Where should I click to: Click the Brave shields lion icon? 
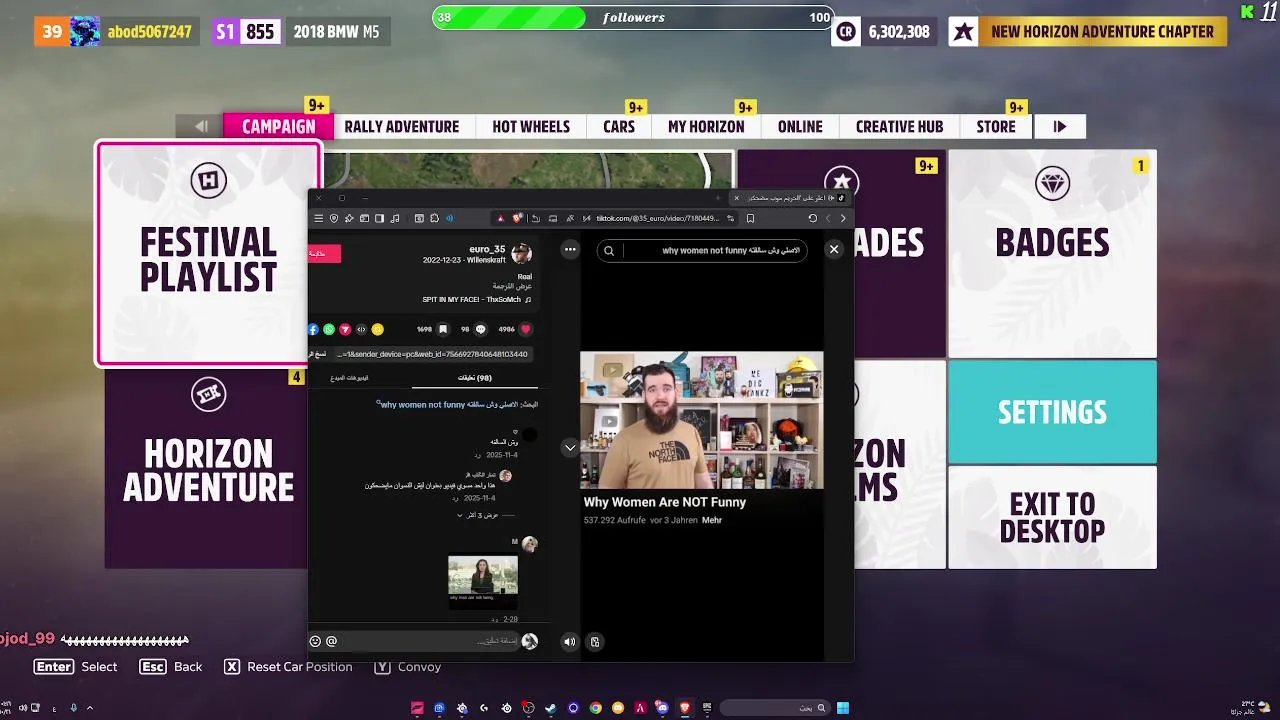[x=517, y=218]
